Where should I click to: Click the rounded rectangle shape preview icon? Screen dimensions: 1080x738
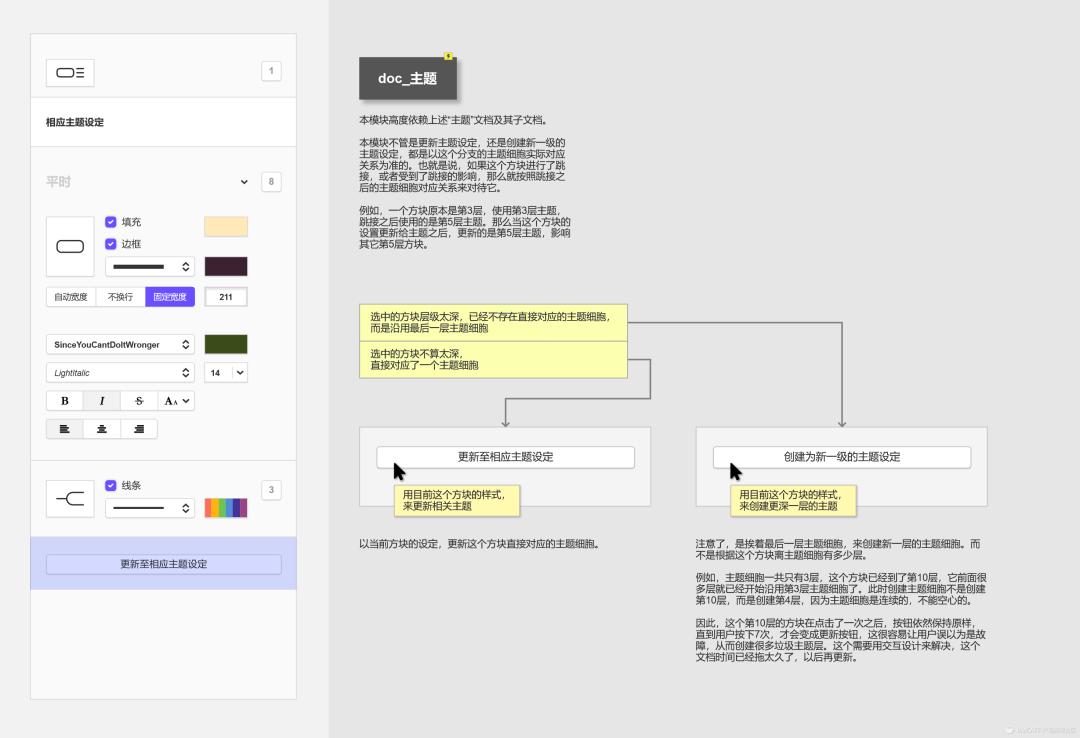pos(70,245)
